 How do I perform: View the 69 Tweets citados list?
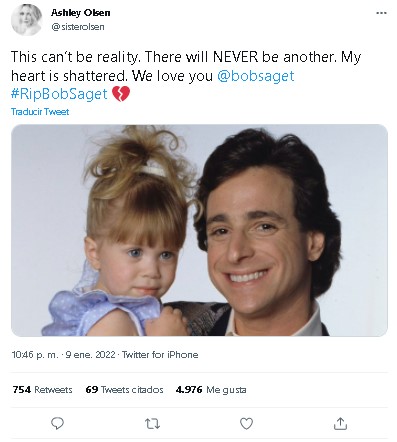tap(124, 390)
